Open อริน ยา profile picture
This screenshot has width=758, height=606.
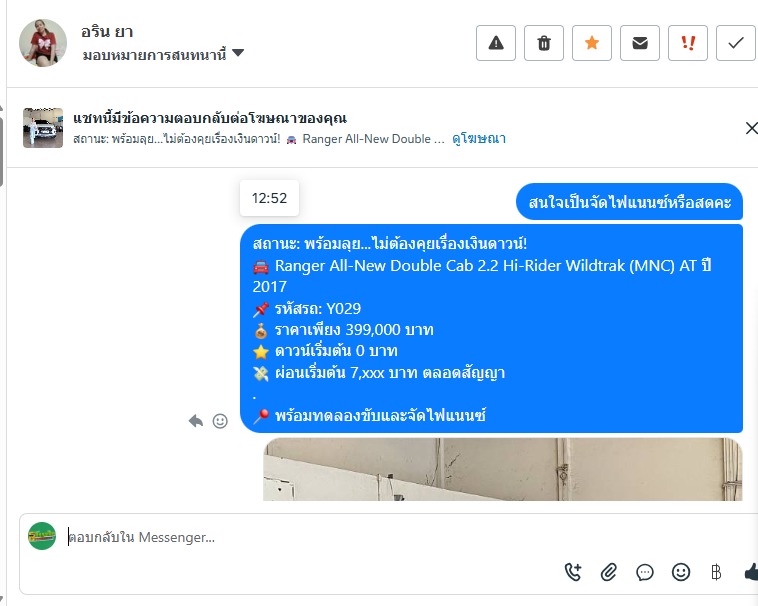pyautogui.click(x=43, y=43)
